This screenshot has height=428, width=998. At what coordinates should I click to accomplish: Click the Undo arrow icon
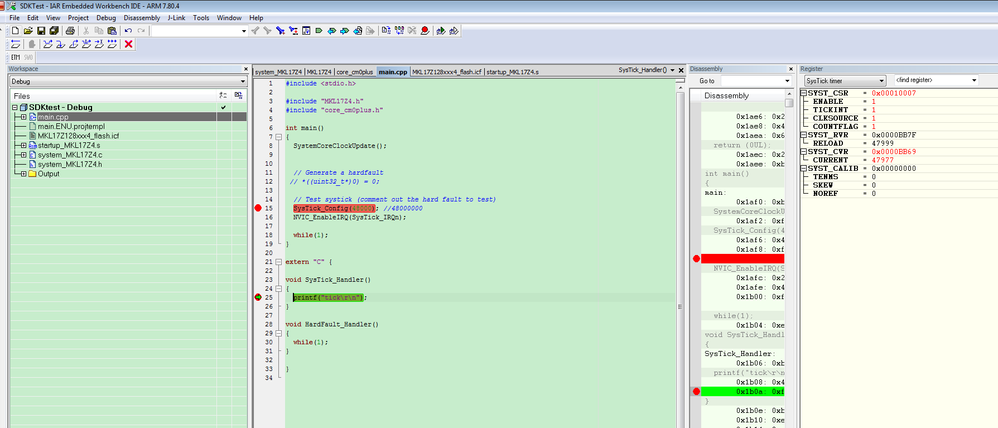tap(129, 30)
